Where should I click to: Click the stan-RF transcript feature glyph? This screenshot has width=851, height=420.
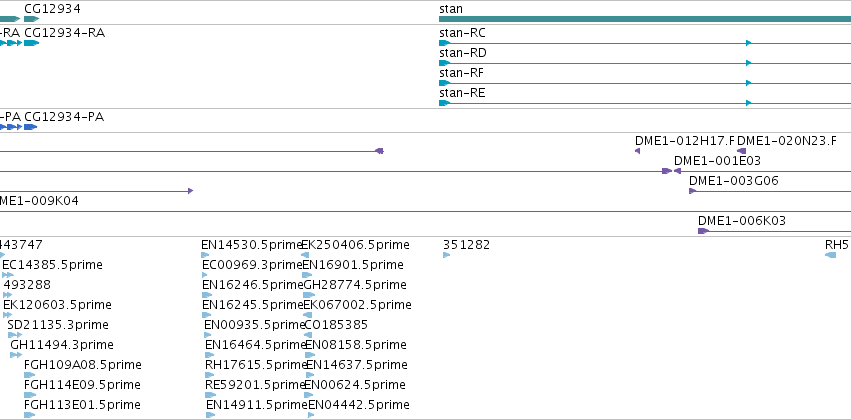[x=645, y=83]
